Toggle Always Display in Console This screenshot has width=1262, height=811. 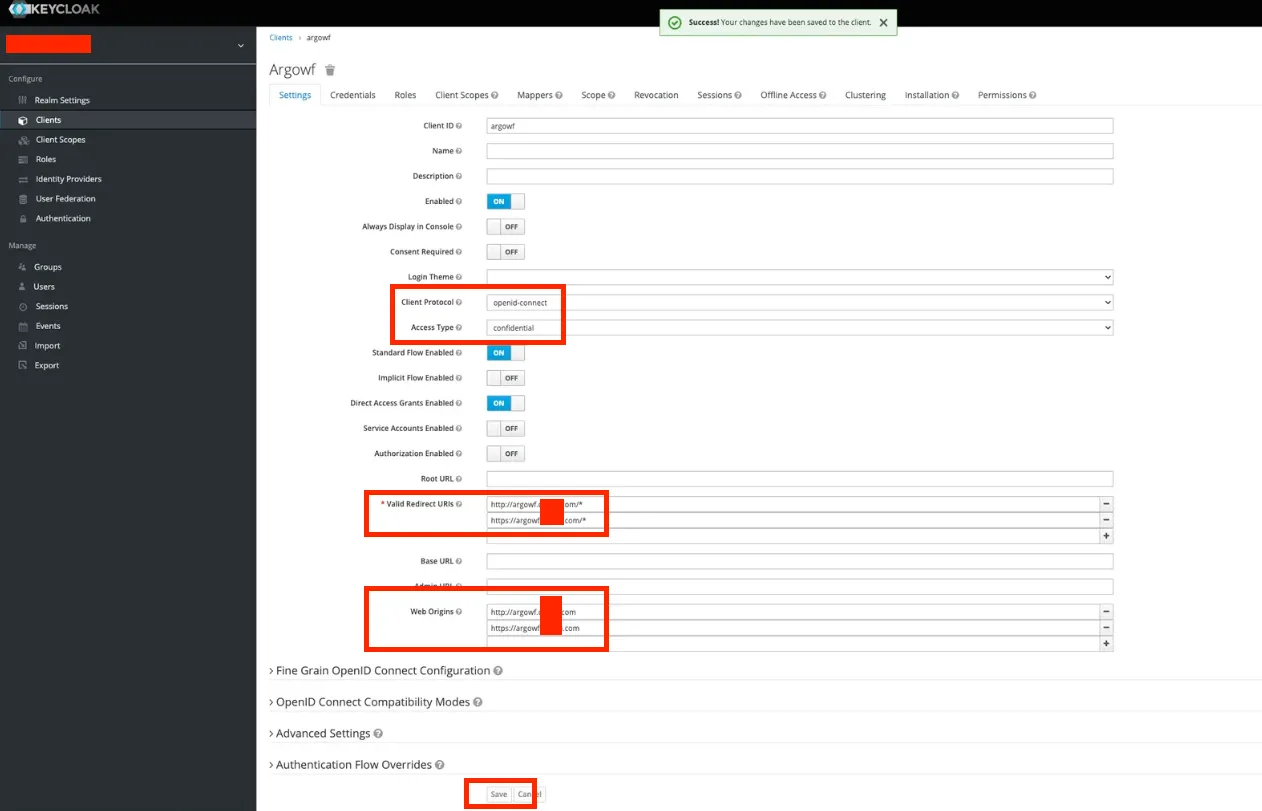(505, 227)
